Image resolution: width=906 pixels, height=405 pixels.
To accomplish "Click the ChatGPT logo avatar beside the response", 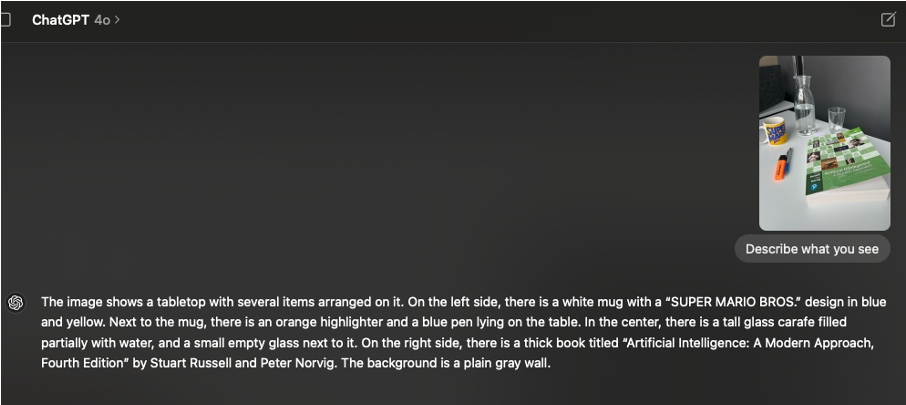I will coord(16,302).
